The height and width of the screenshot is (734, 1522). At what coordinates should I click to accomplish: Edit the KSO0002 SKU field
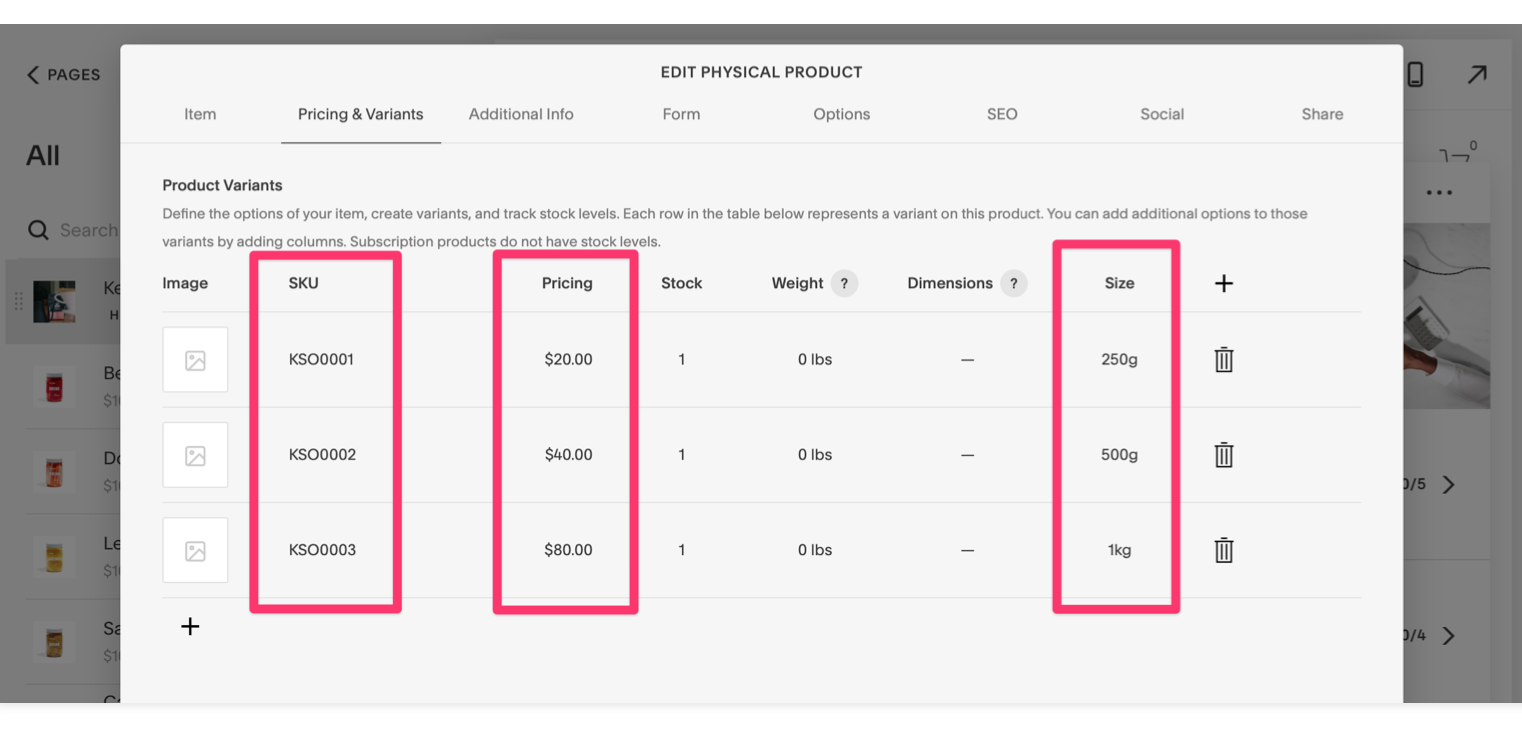[x=322, y=455]
